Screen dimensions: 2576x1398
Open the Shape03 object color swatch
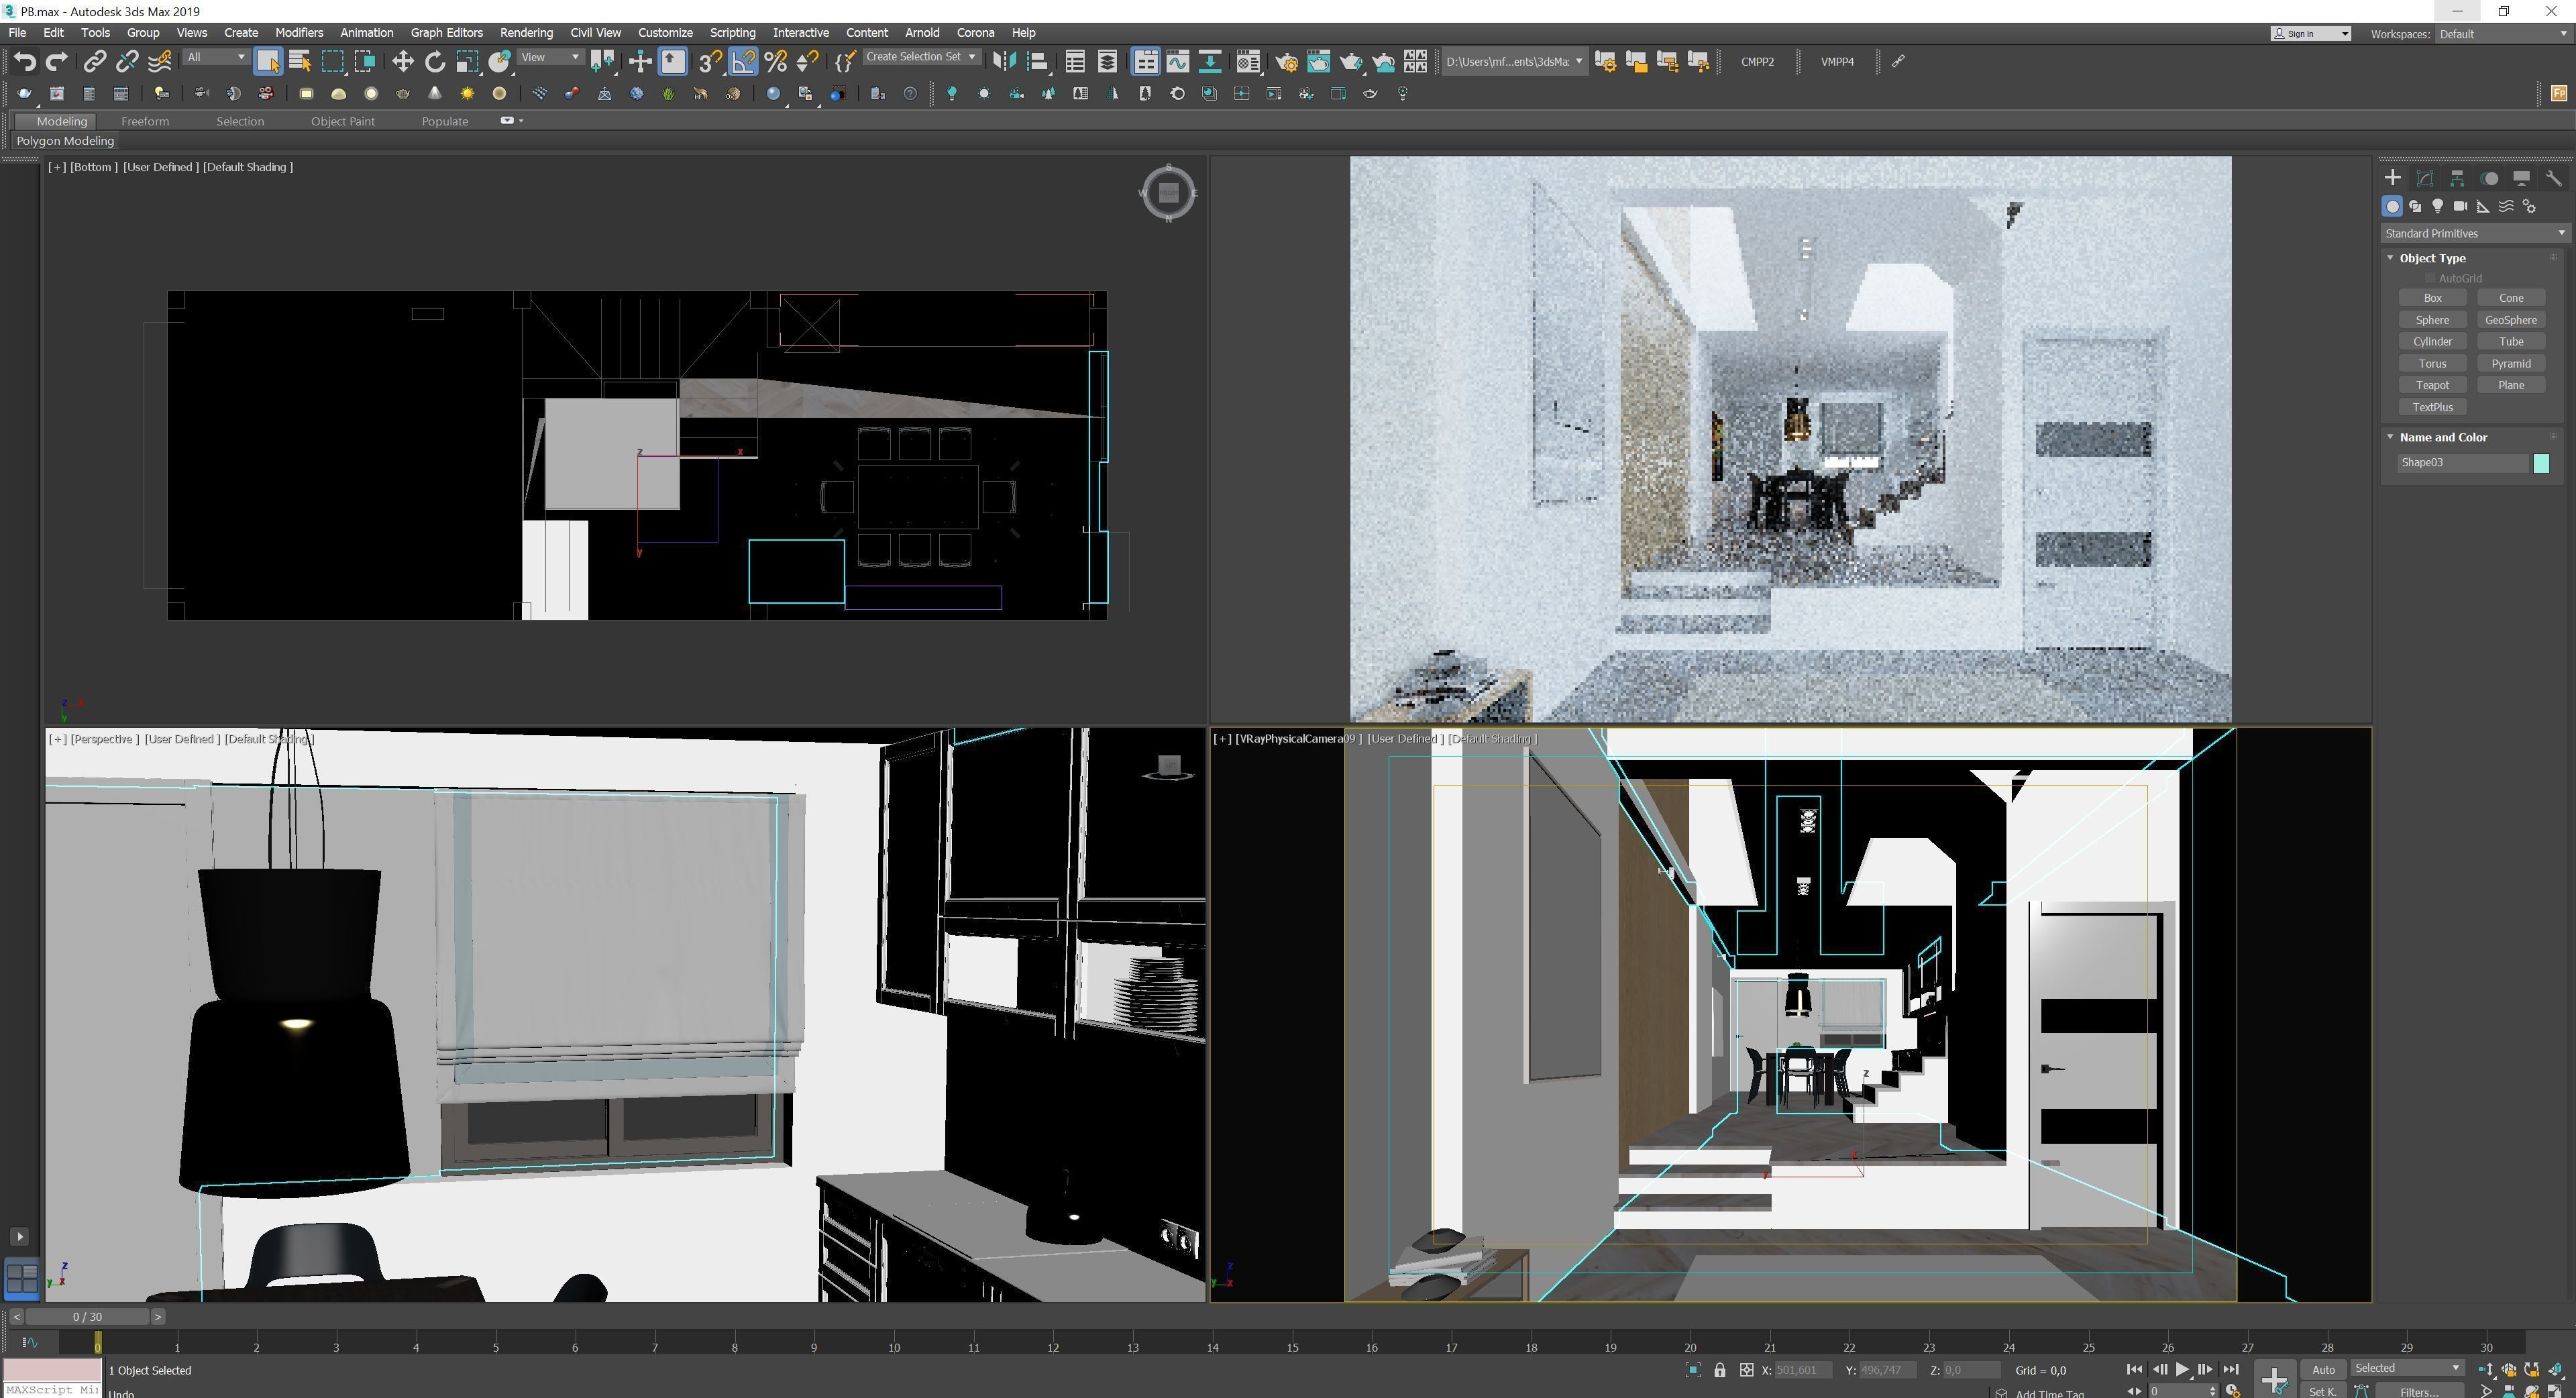2541,463
